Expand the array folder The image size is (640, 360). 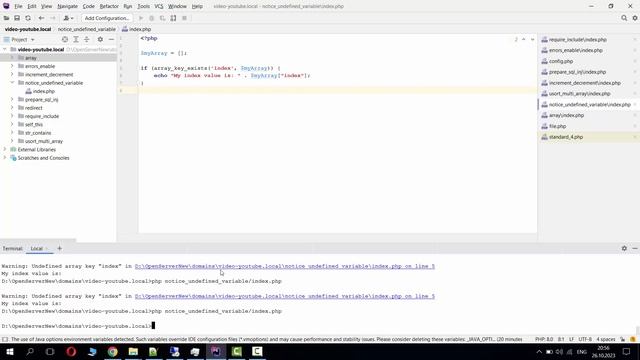coord(12,58)
